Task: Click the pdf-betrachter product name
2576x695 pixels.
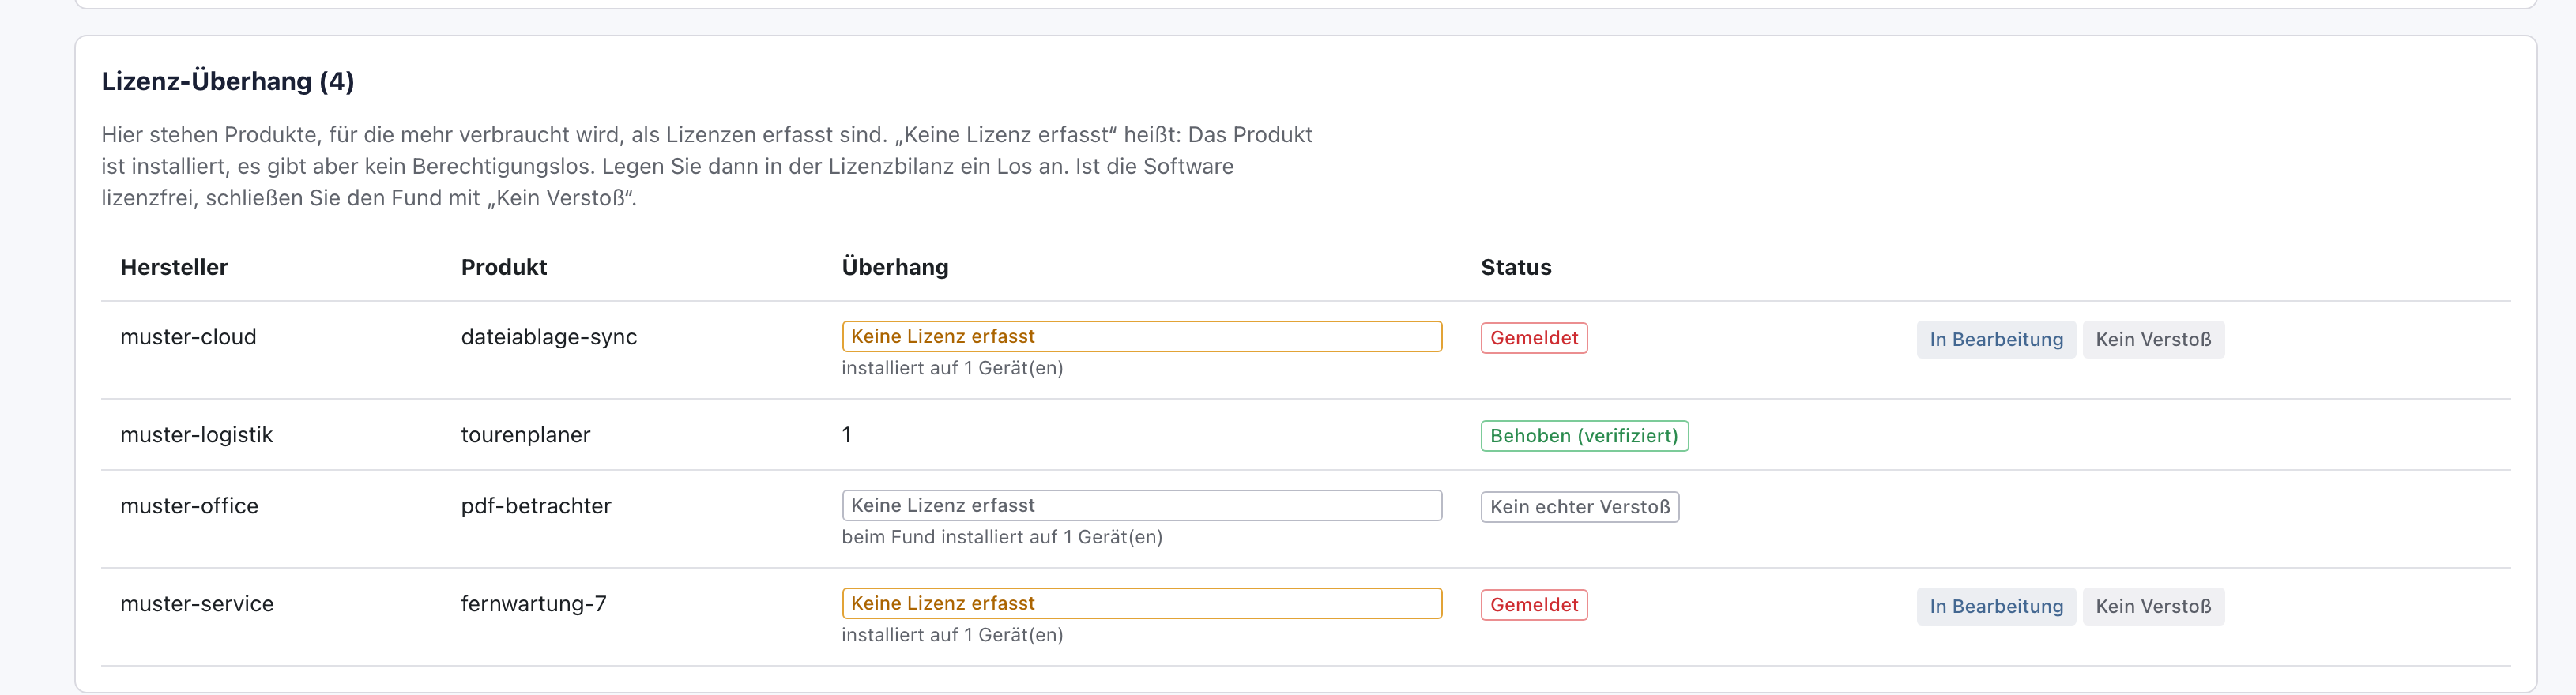Action: (536, 506)
